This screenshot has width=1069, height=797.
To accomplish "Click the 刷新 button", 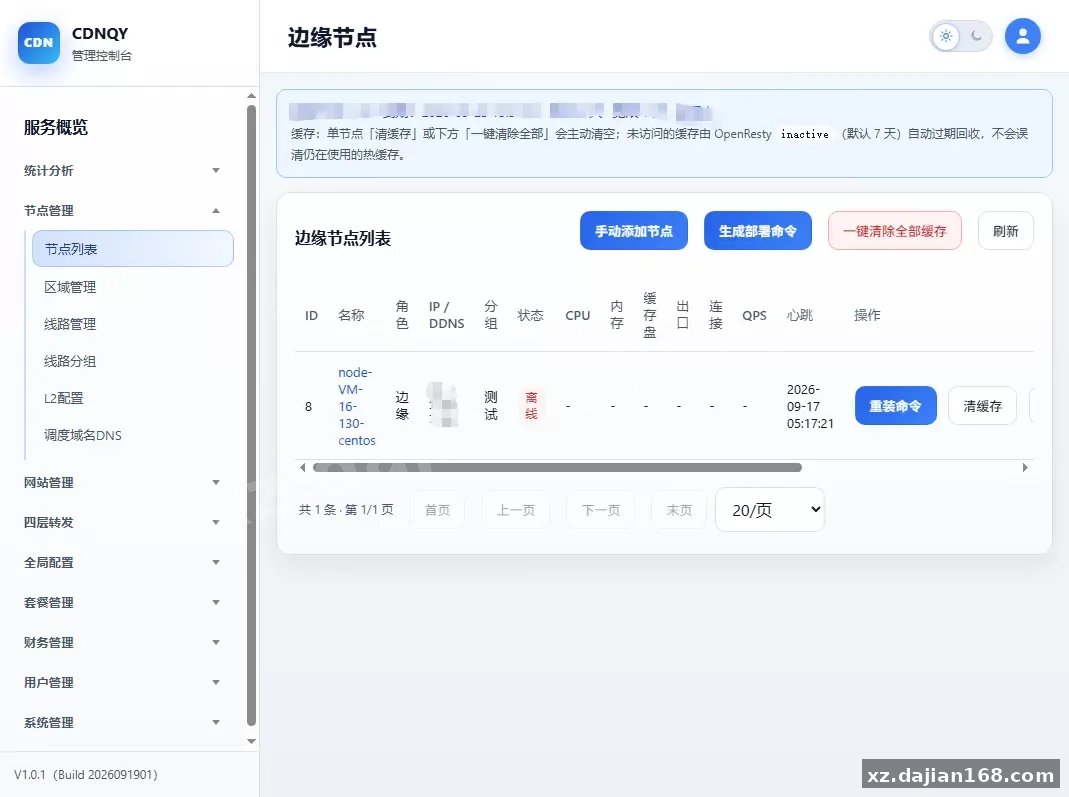I will click(x=1006, y=231).
